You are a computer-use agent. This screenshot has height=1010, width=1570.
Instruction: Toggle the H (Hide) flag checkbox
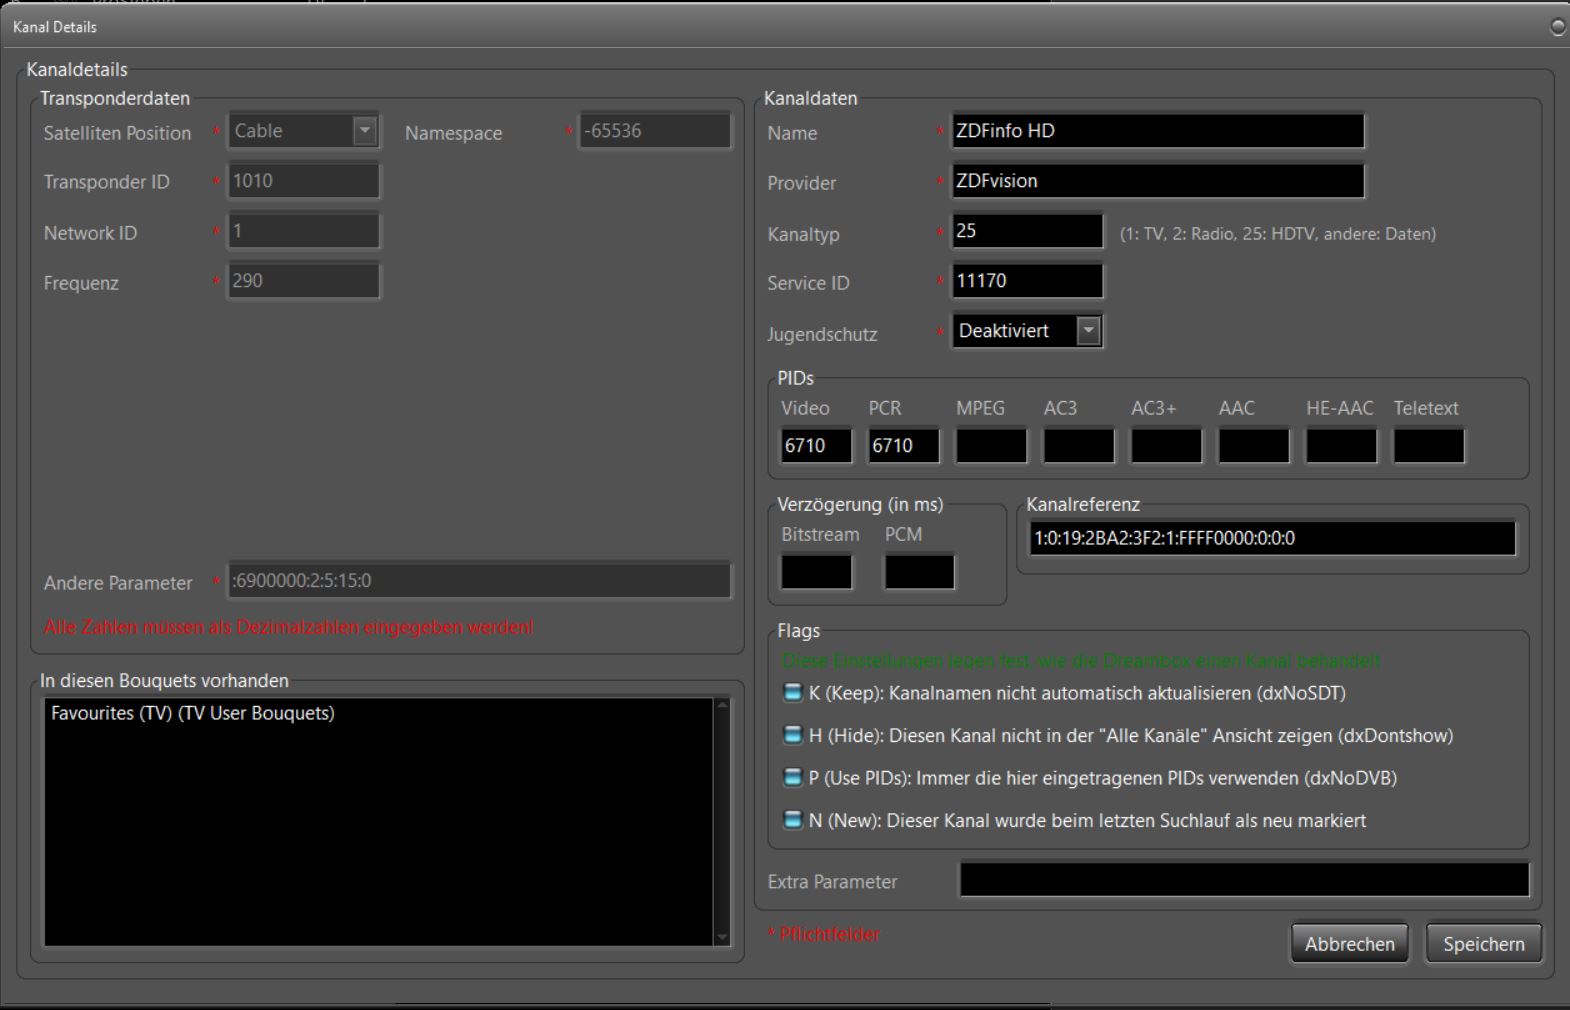point(792,735)
